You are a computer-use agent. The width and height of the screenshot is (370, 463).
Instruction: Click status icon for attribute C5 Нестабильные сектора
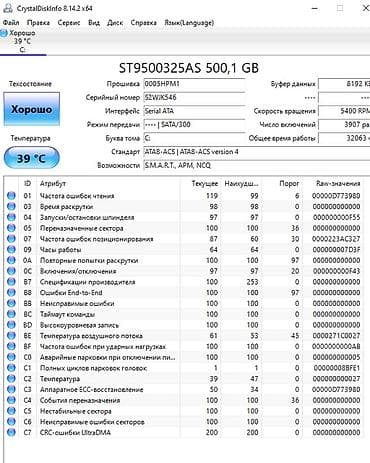pyautogui.click(x=11, y=411)
